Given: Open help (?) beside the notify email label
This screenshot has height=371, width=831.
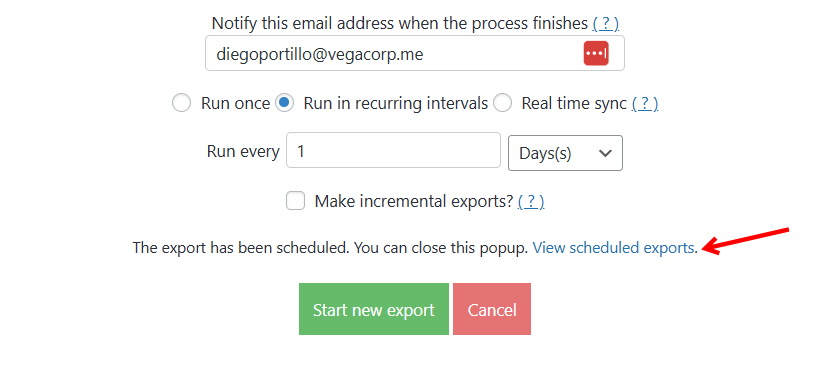Looking at the screenshot, I should (x=606, y=23).
